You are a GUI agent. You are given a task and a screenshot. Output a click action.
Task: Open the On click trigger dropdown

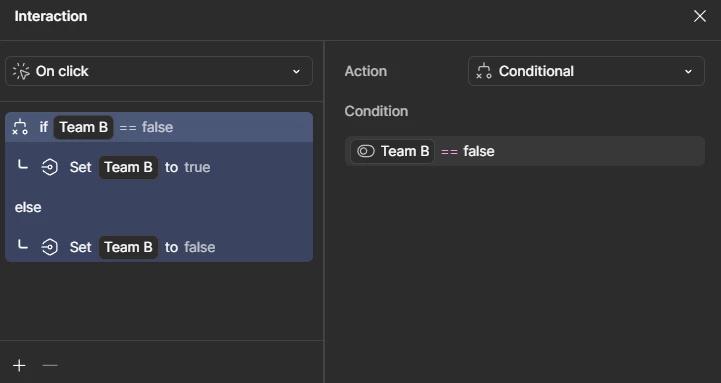[x=159, y=71]
